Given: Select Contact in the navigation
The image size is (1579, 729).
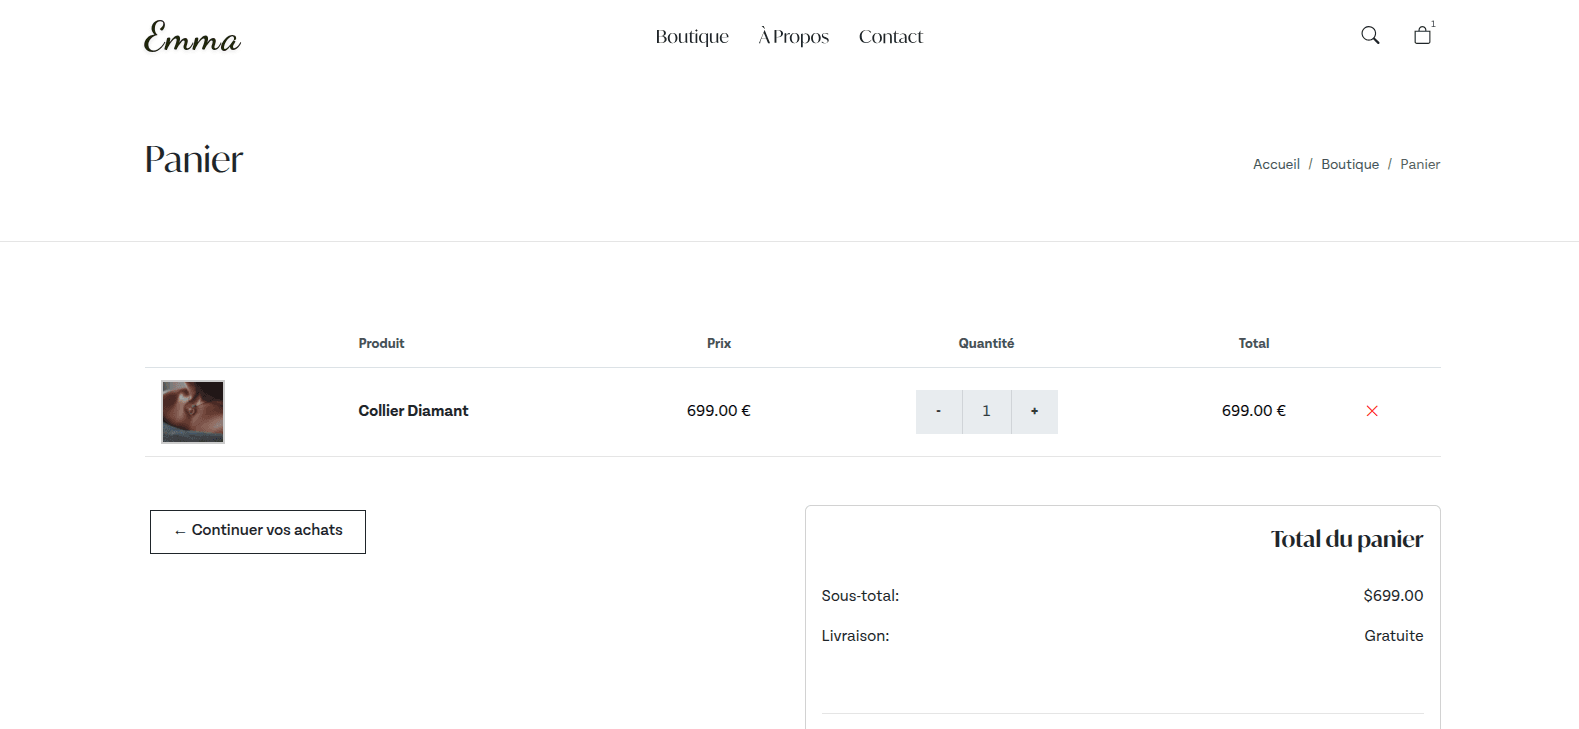Looking at the screenshot, I should [890, 37].
